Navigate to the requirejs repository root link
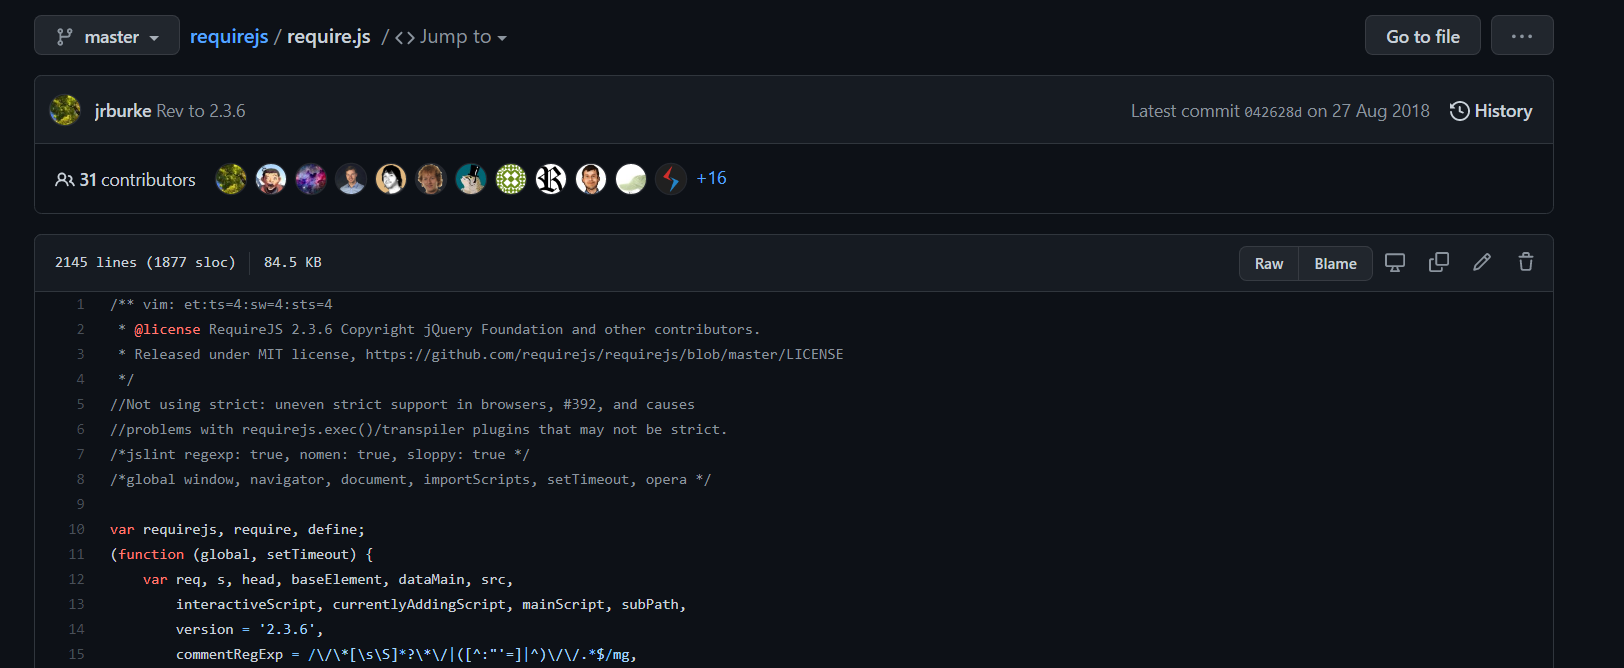The width and height of the screenshot is (1624, 668). (229, 37)
